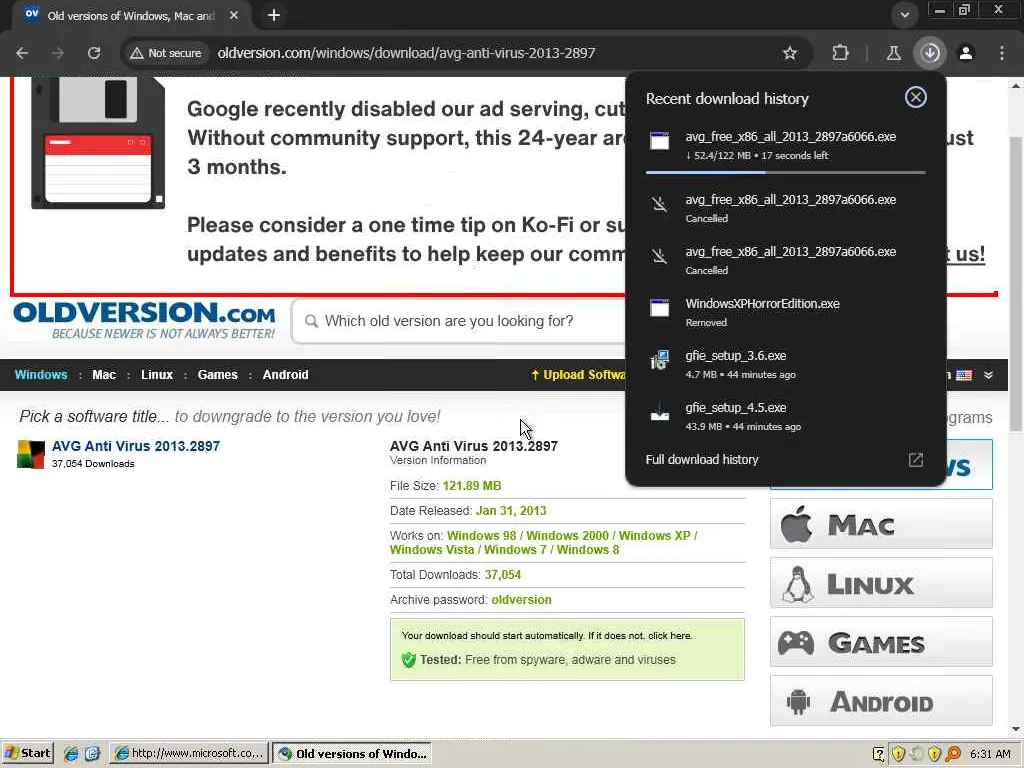Bookmark this page with the star icon
Screen dimensions: 1024x768
(x=790, y=53)
